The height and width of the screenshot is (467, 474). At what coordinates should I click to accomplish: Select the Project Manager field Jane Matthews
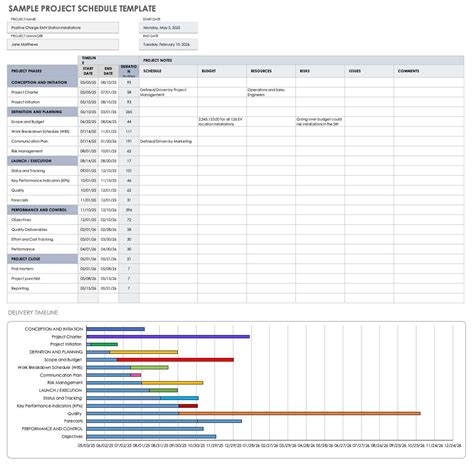63,44
